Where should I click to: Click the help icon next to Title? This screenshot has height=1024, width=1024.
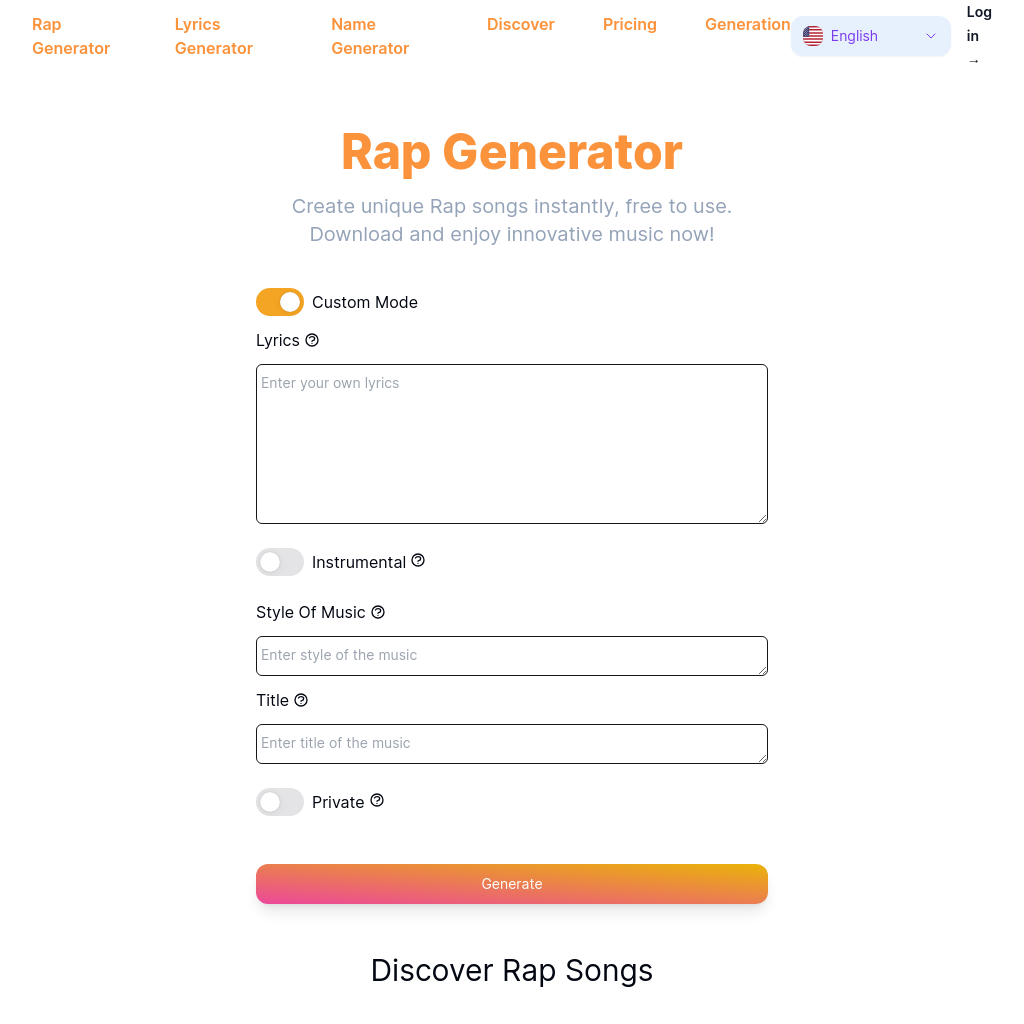[x=301, y=700]
